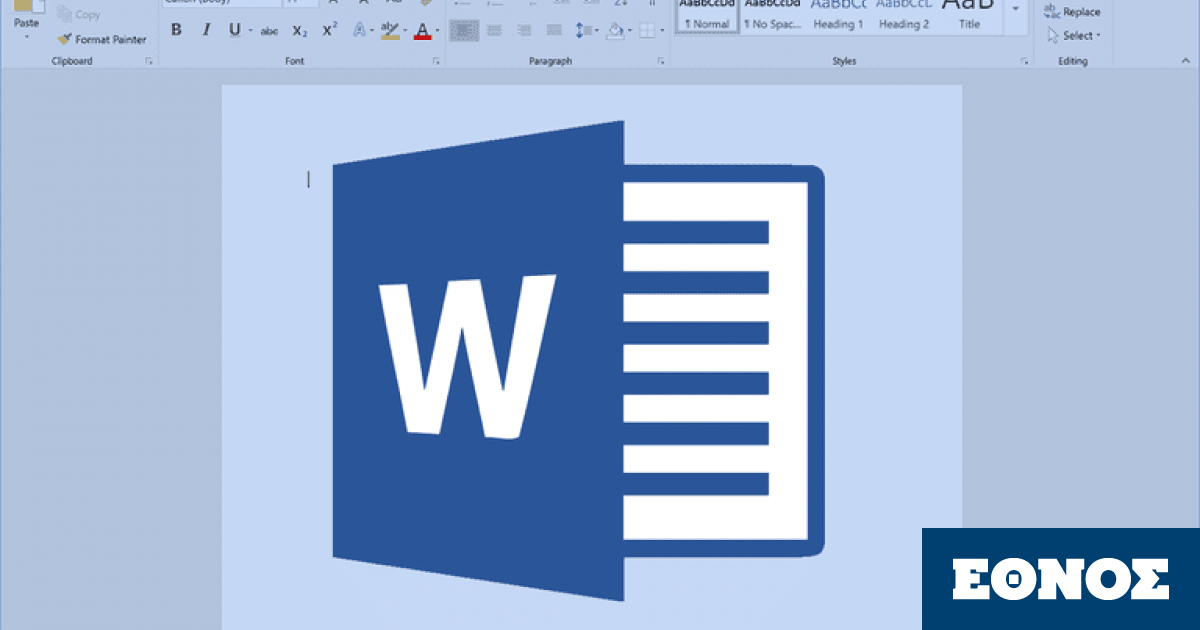Toggle italic formatting
This screenshot has width=1200, height=630.
tap(206, 30)
